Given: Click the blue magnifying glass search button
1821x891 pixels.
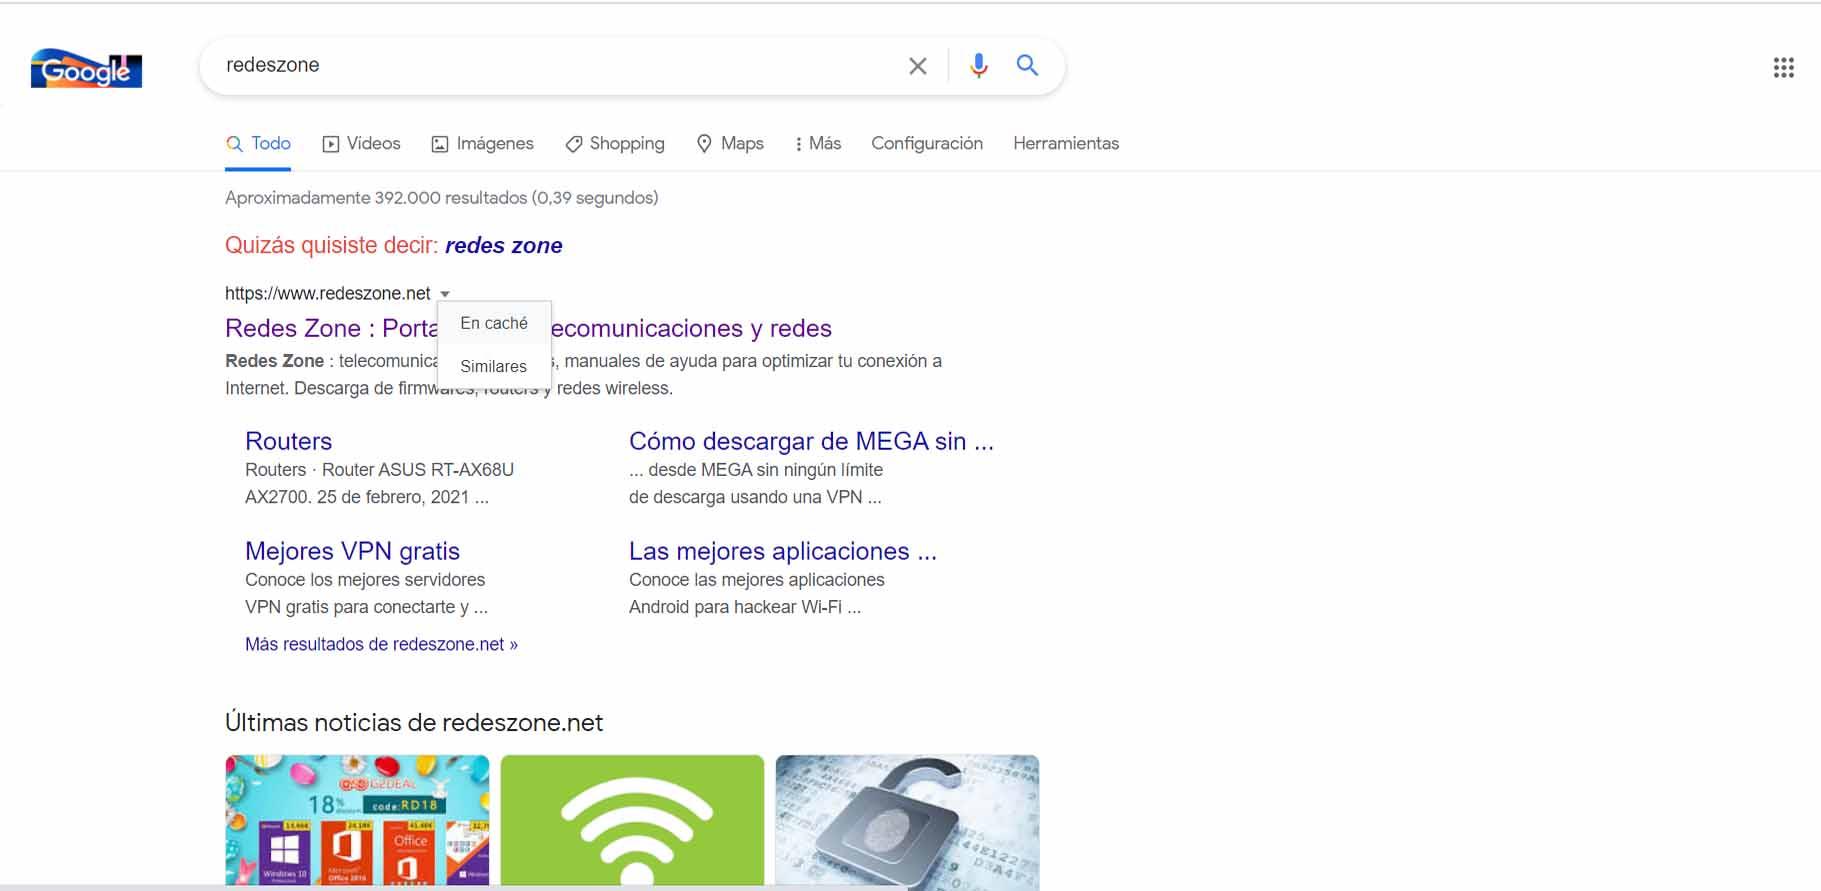Looking at the screenshot, I should click(1027, 65).
